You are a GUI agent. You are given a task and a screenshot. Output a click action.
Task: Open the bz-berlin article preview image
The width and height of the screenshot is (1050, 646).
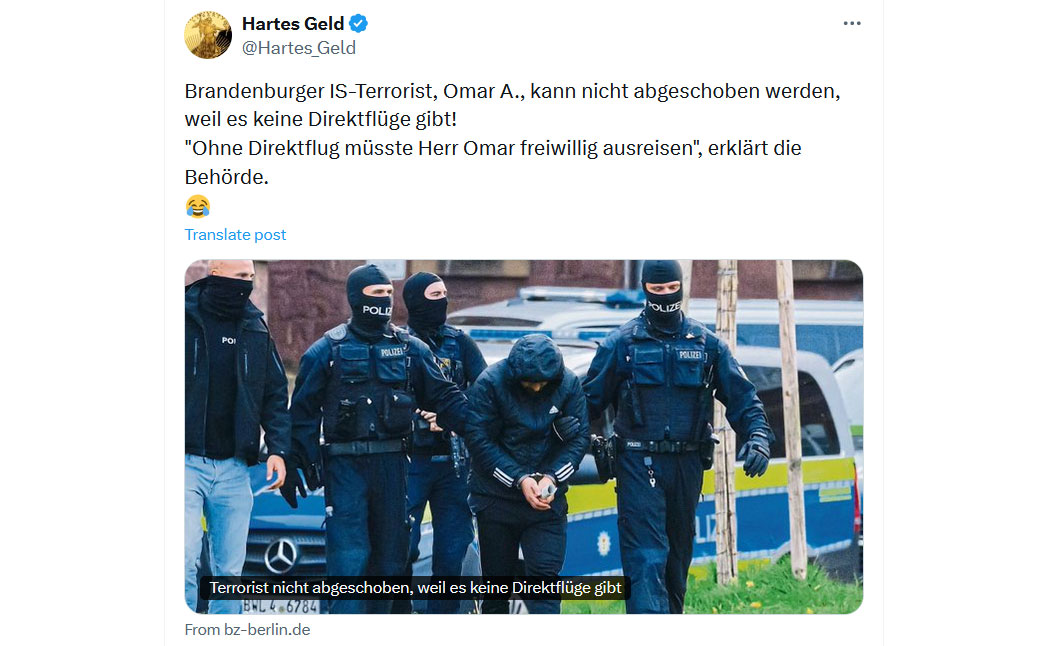coord(524,436)
